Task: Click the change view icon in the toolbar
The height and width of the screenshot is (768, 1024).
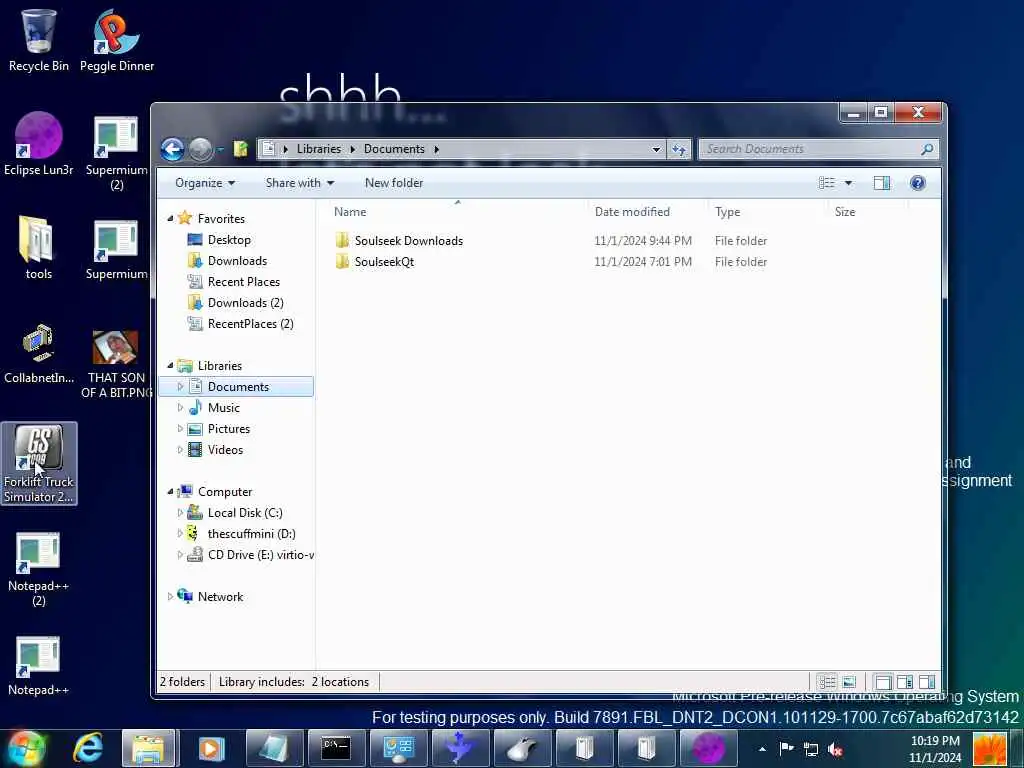Action: point(827,183)
